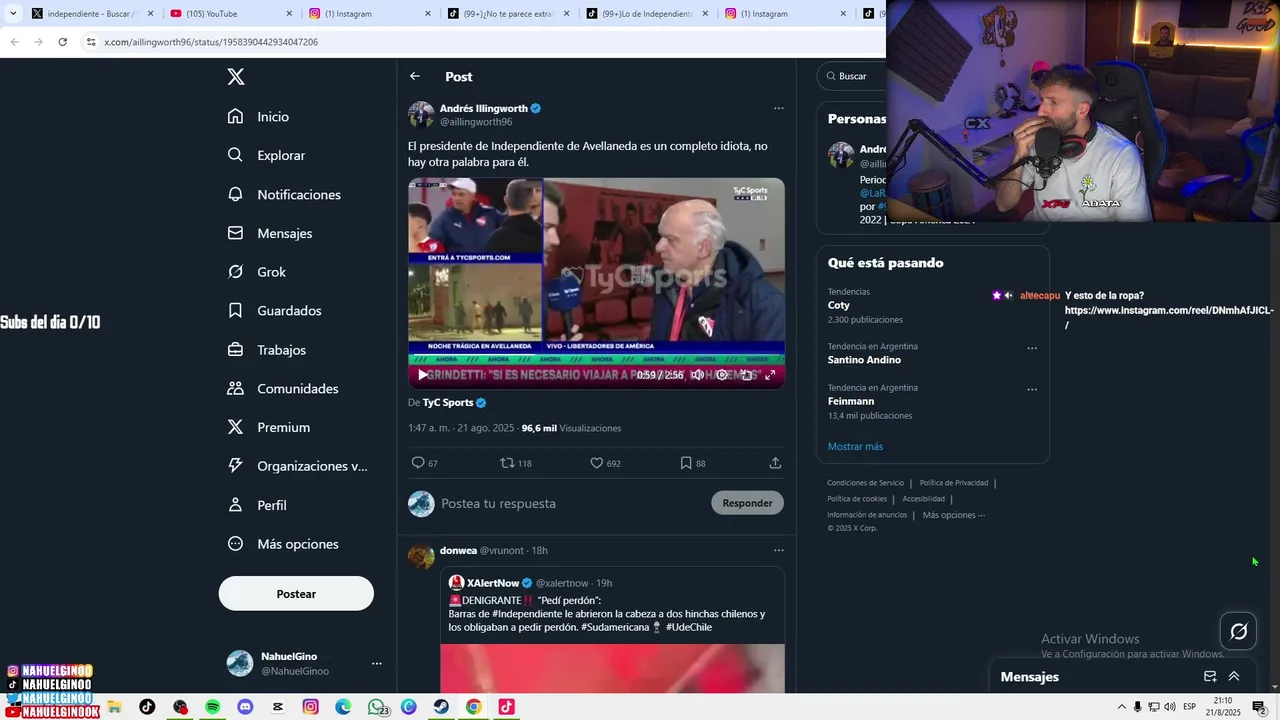Viewport: 1280px width, 720px height.
Task: Open WhatsApp from the taskbar
Action: click(x=376, y=707)
